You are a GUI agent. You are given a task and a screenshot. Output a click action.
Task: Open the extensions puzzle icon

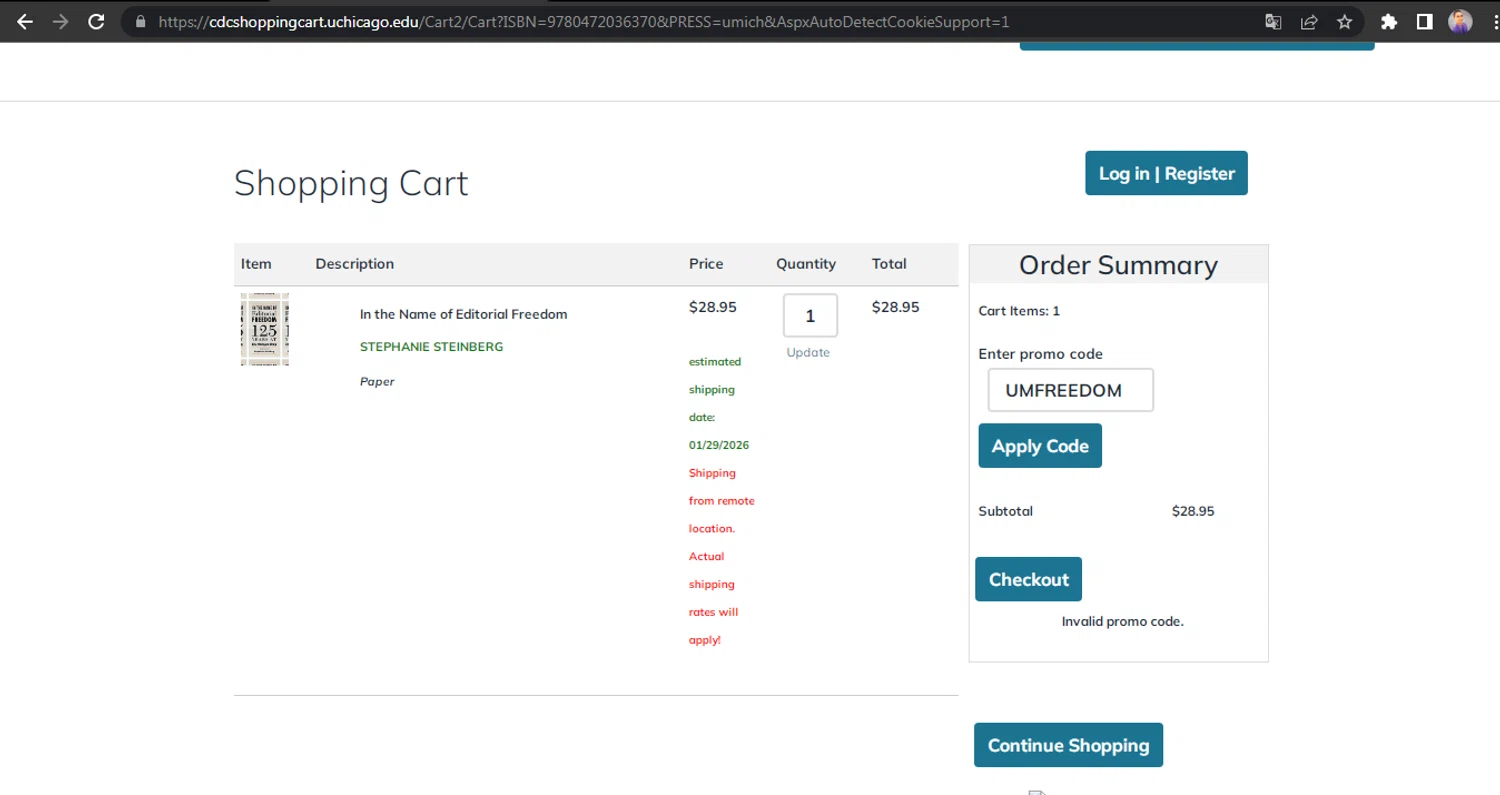click(x=1388, y=21)
